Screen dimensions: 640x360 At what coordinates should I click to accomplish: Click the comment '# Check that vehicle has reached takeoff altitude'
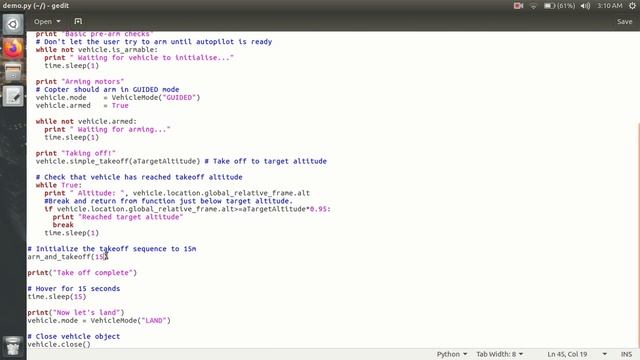point(139,177)
